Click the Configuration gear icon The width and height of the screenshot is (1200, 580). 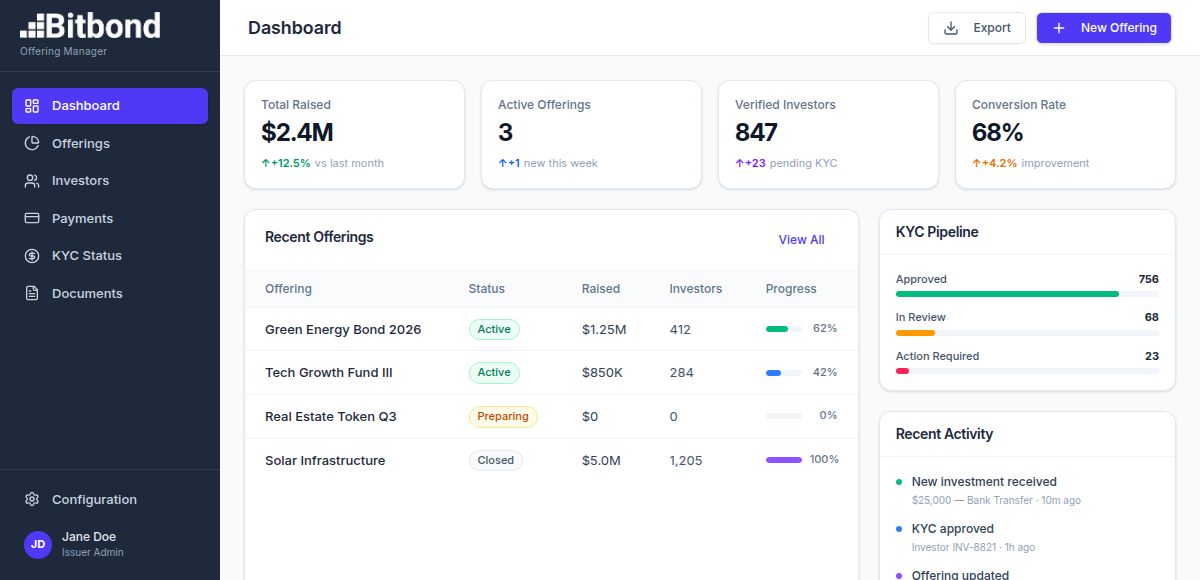point(32,499)
